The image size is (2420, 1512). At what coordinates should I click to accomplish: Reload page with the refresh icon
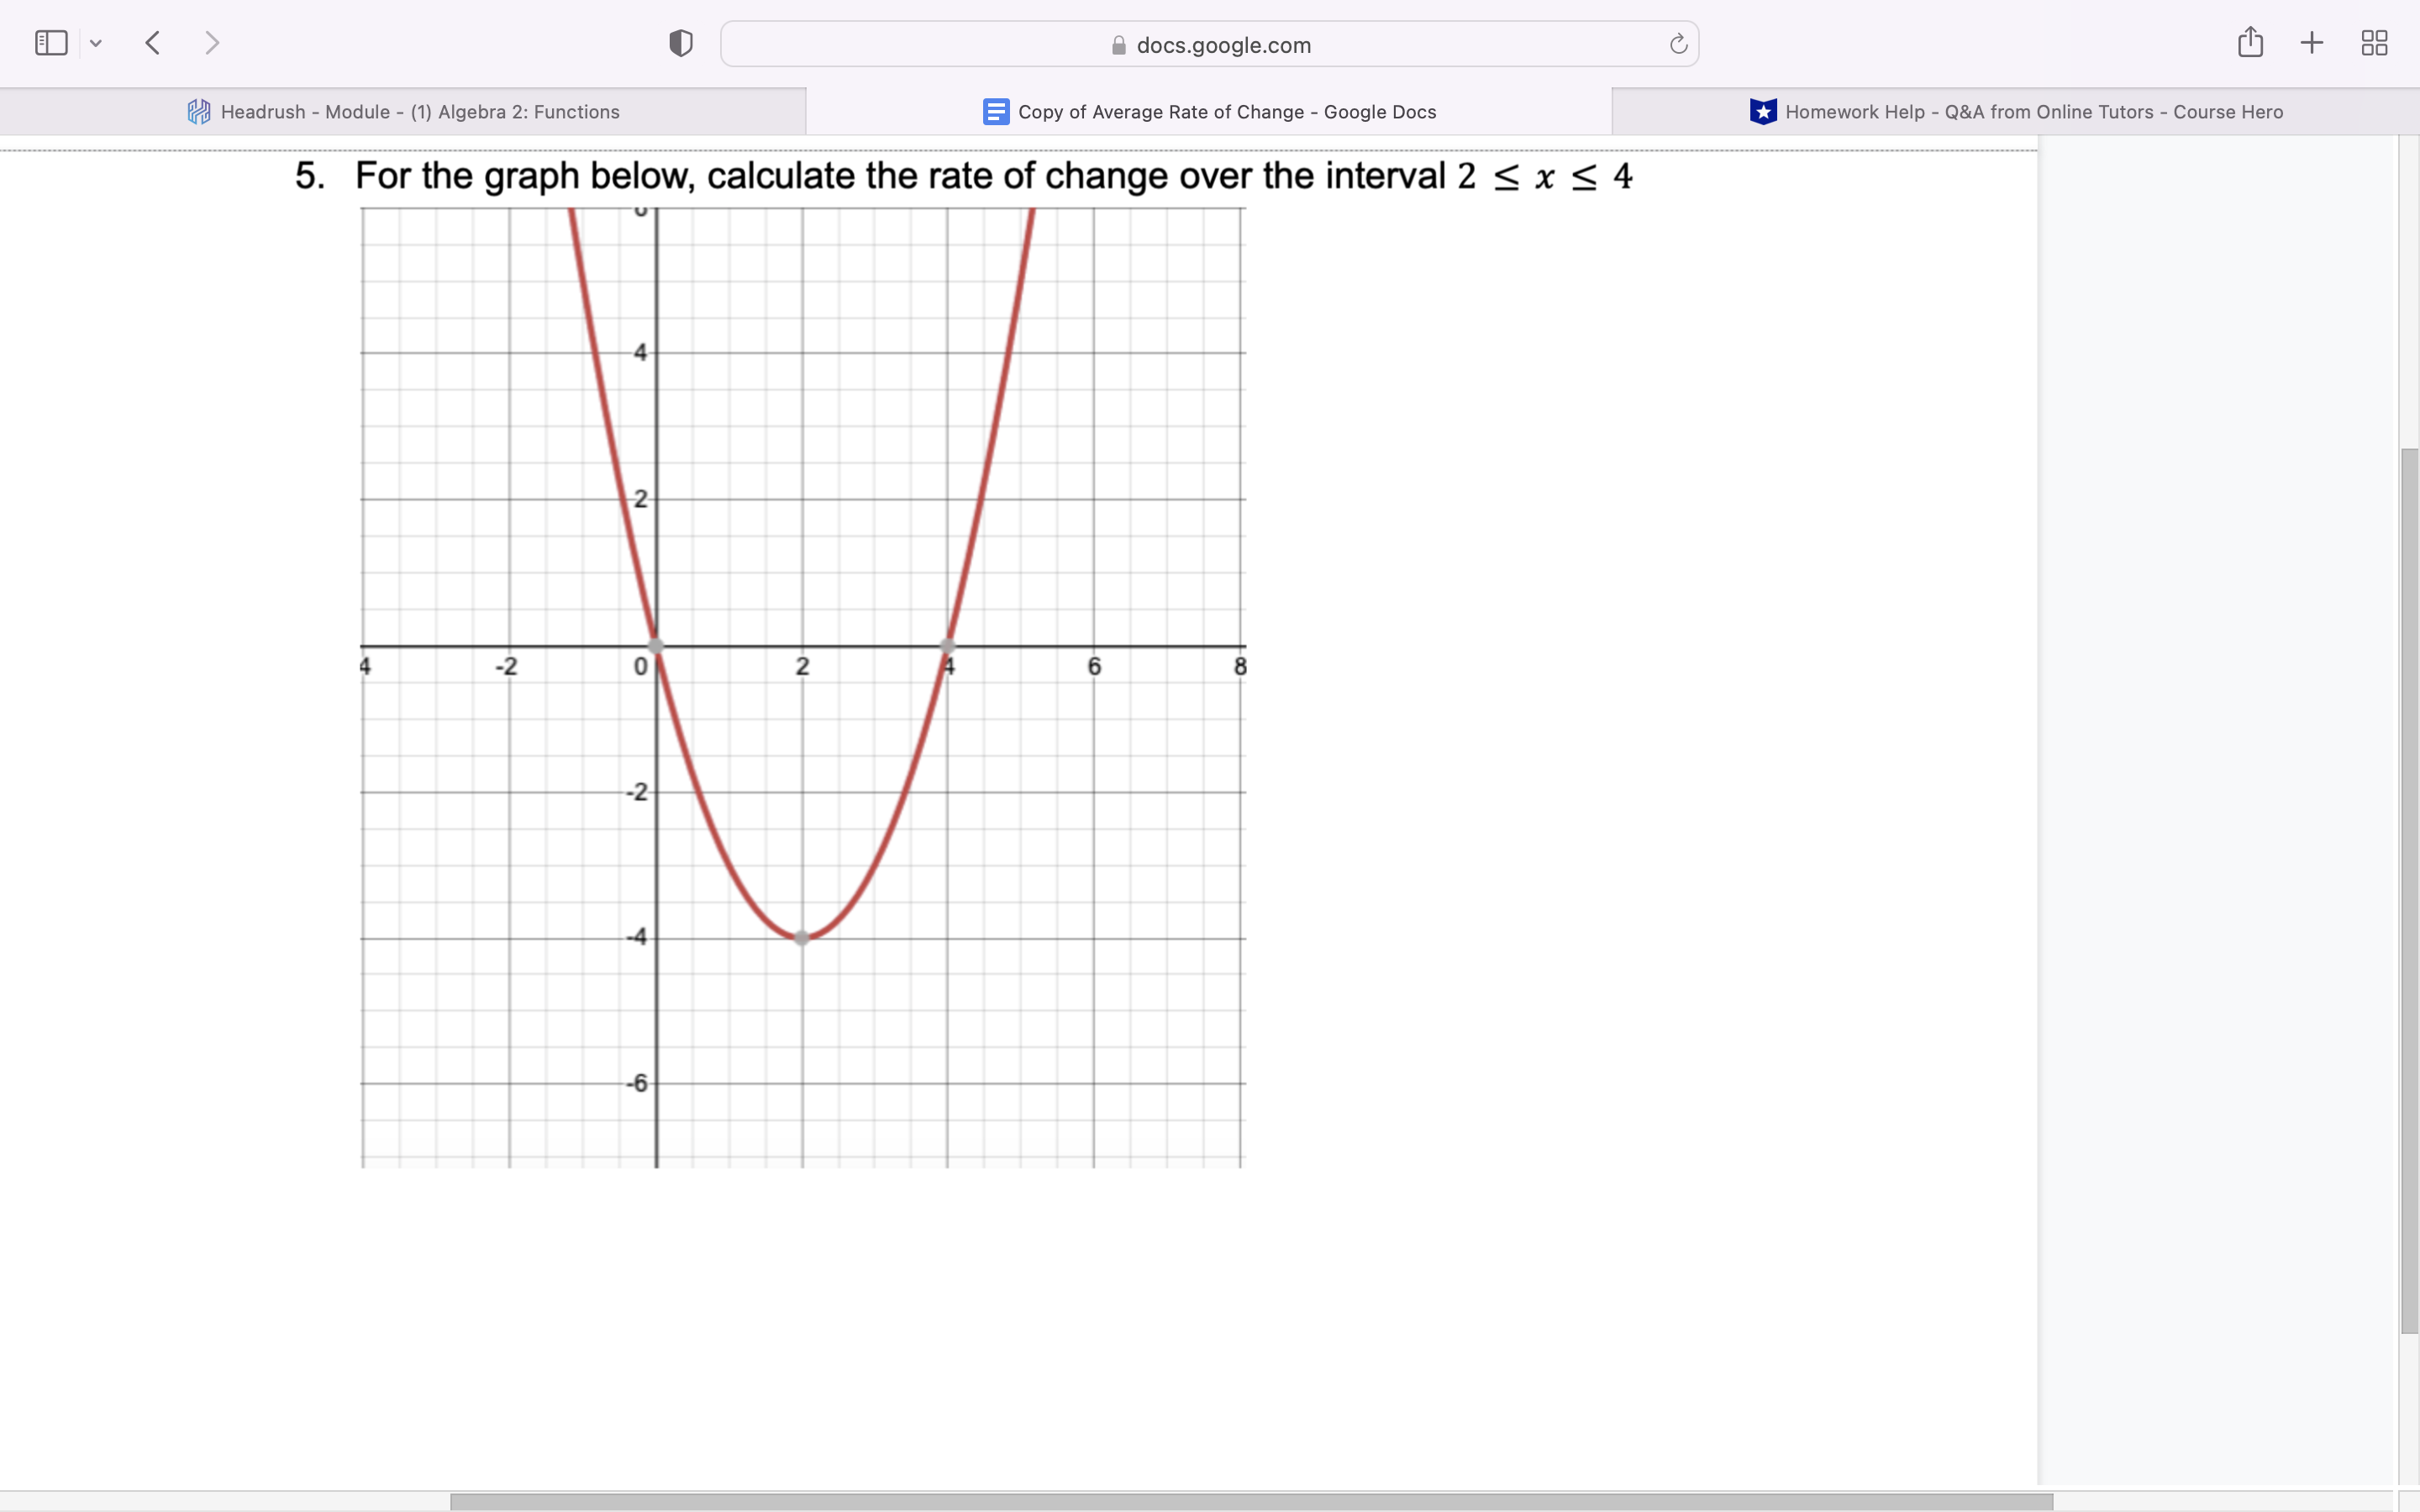tap(1678, 44)
